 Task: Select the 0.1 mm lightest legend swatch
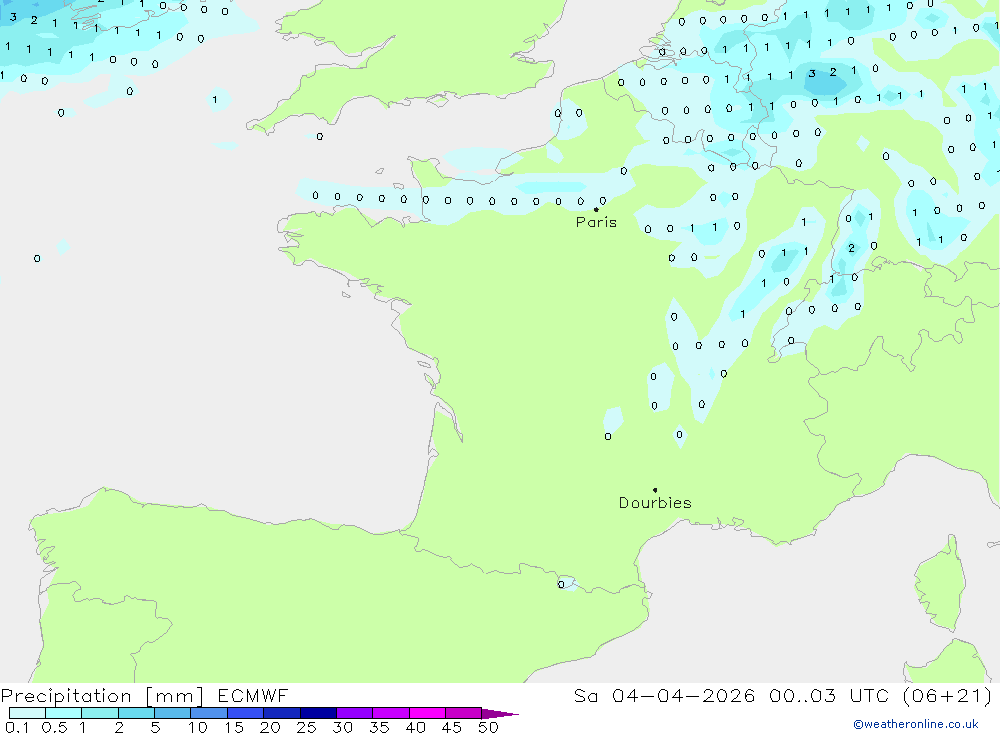point(27,713)
